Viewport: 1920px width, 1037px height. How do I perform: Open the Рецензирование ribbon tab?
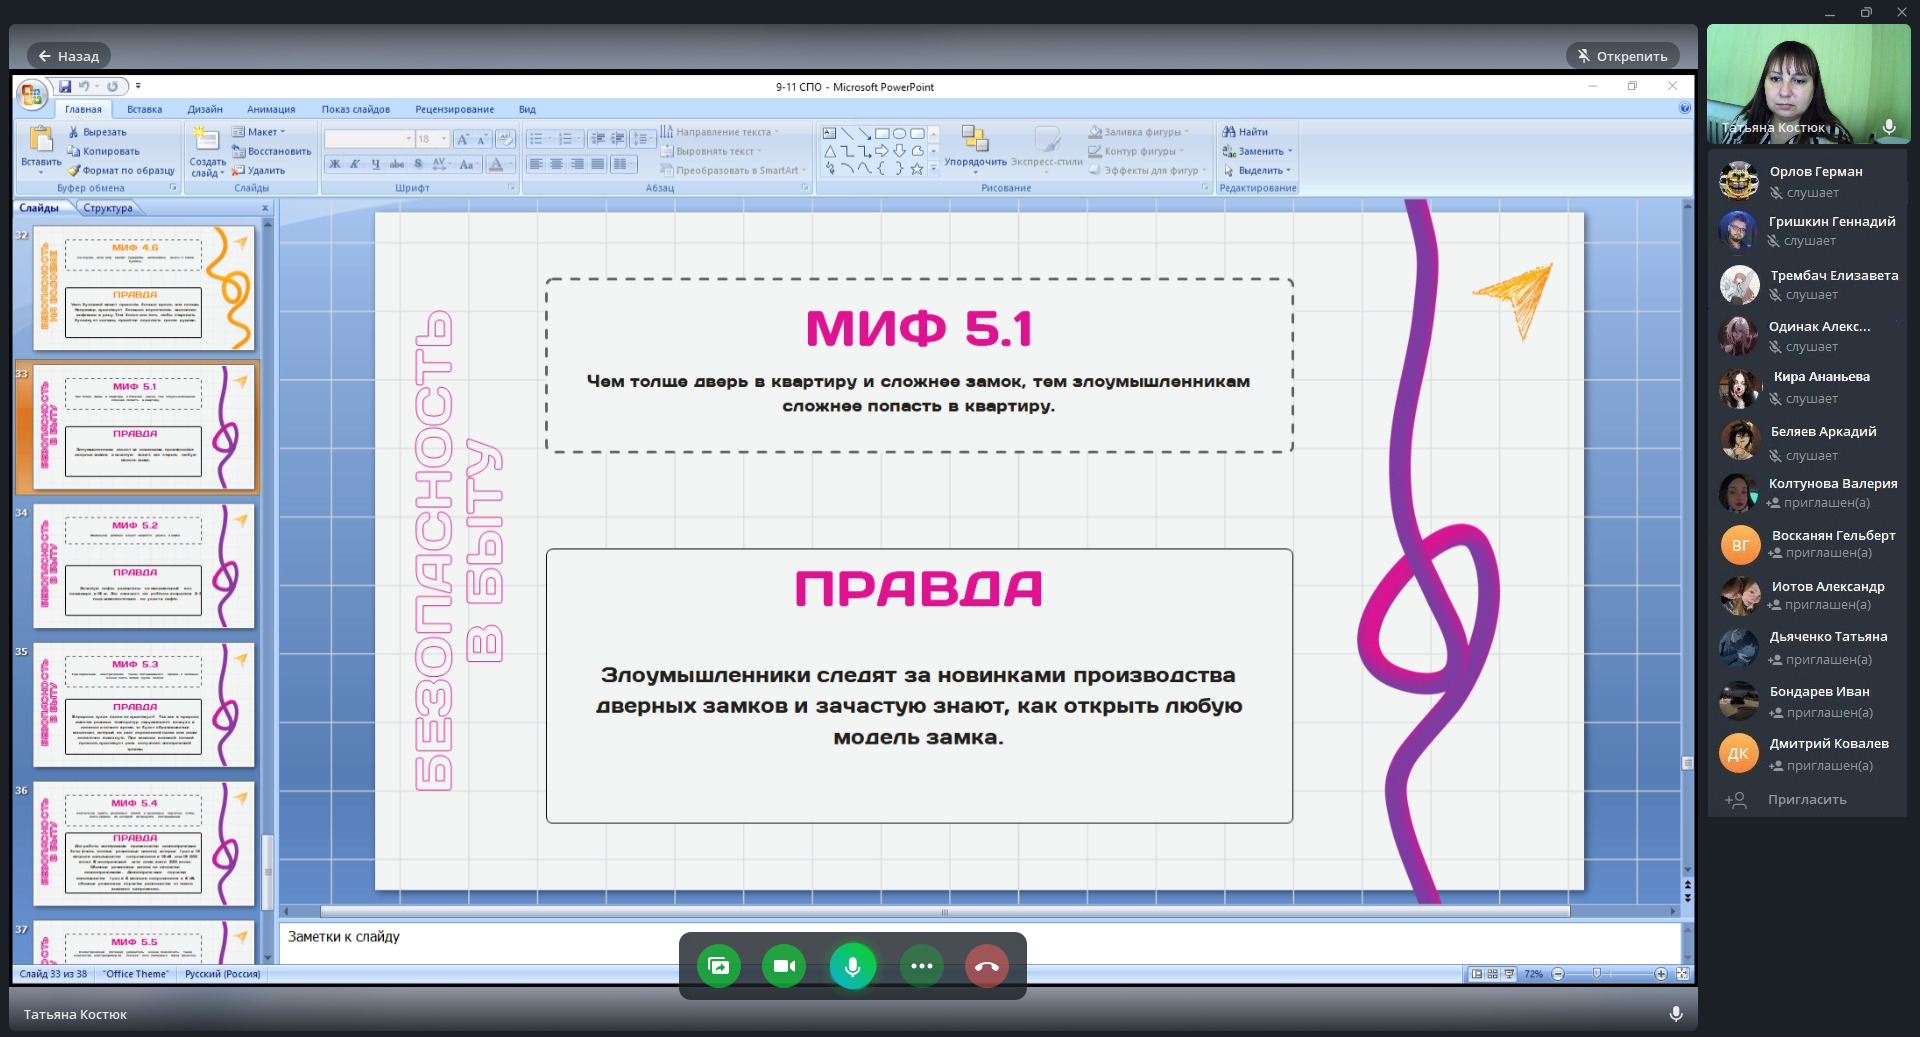pyautogui.click(x=455, y=109)
